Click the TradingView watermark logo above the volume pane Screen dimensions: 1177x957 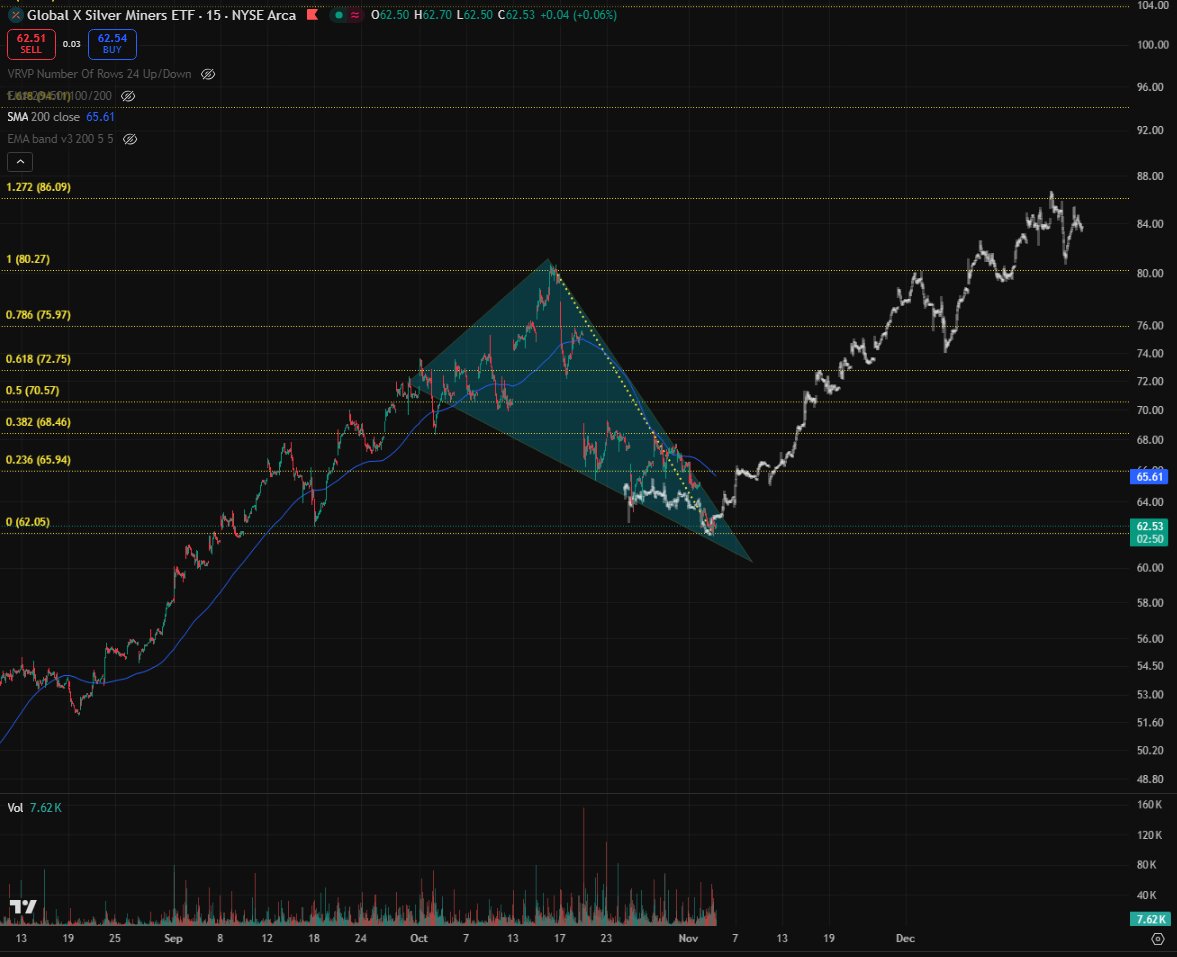point(25,905)
